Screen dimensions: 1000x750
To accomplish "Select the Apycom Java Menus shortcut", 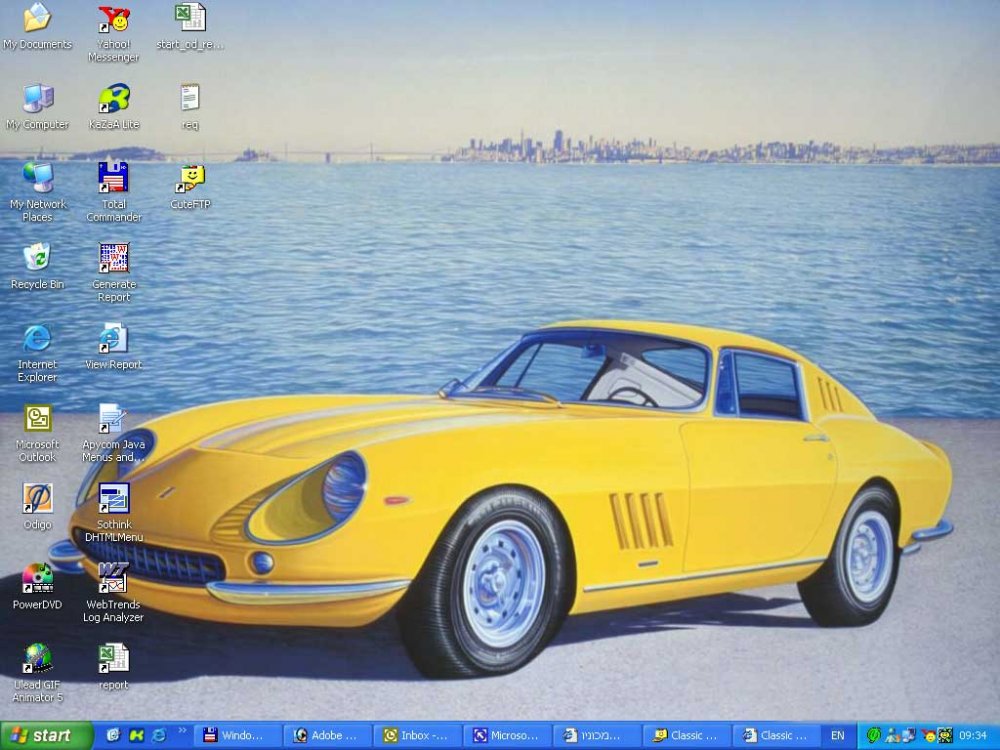I will click(x=114, y=433).
